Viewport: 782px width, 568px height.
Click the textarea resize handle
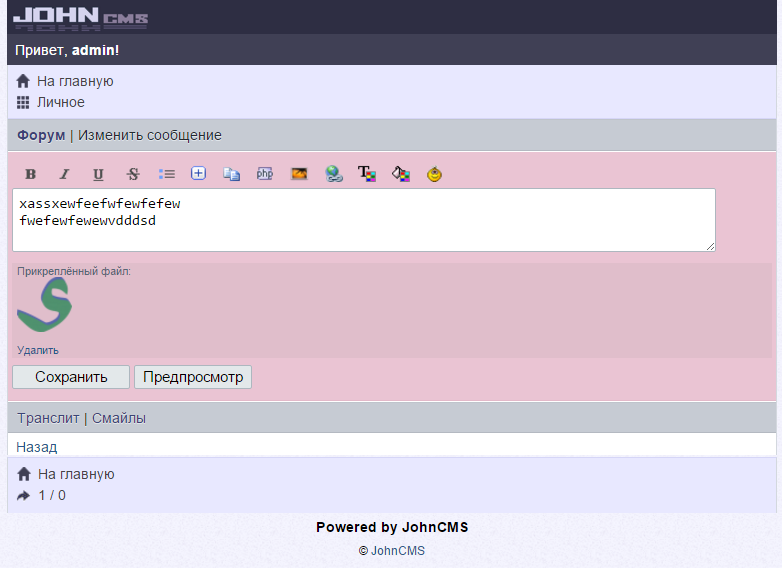(x=710, y=246)
